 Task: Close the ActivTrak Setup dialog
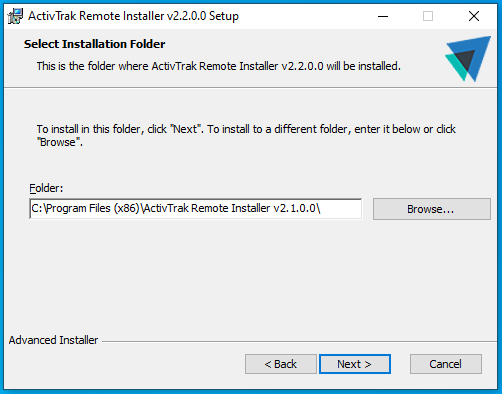(x=474, y=16)
